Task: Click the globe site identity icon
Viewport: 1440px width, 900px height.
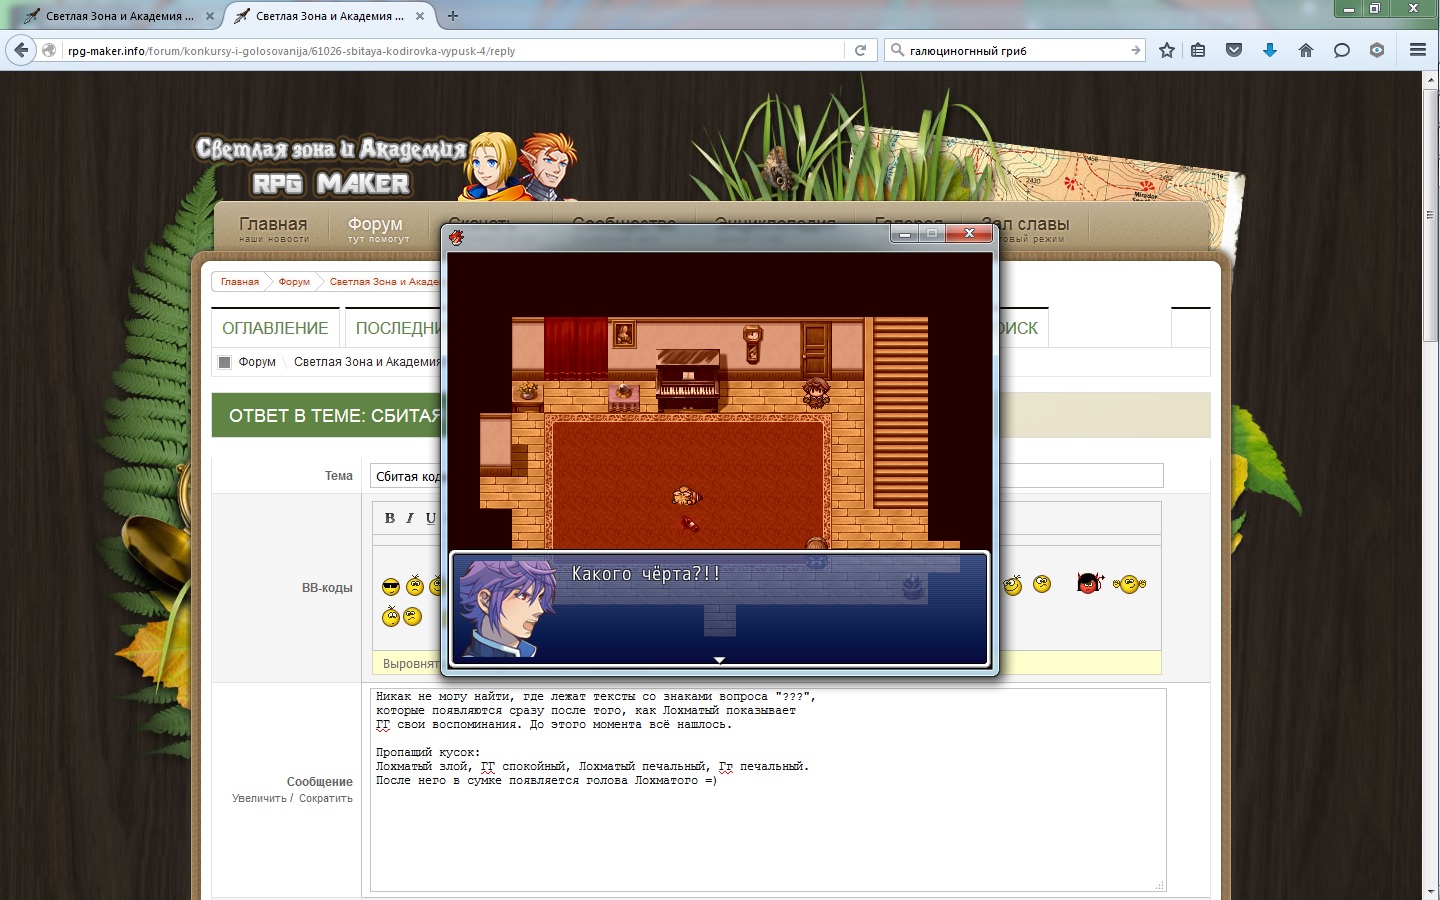Action: (49, 50)
